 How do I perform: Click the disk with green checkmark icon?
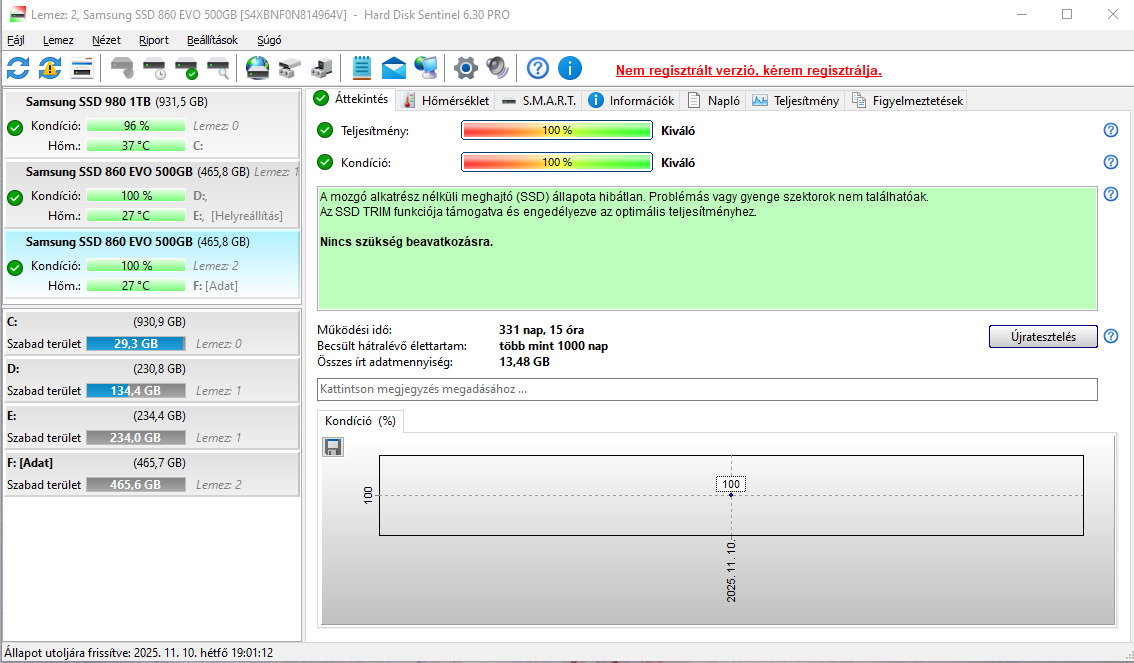click(186, 69)
